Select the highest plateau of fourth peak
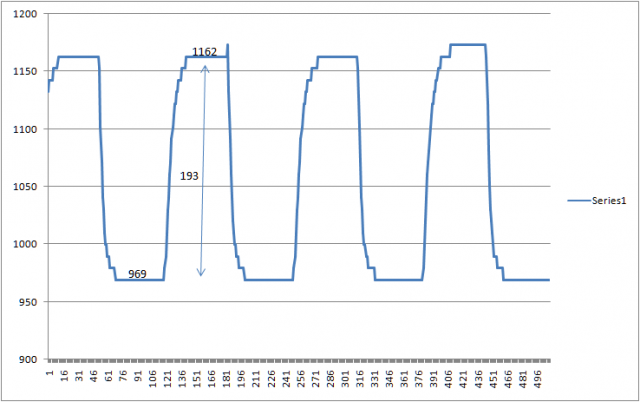 (x=467, y=45)
